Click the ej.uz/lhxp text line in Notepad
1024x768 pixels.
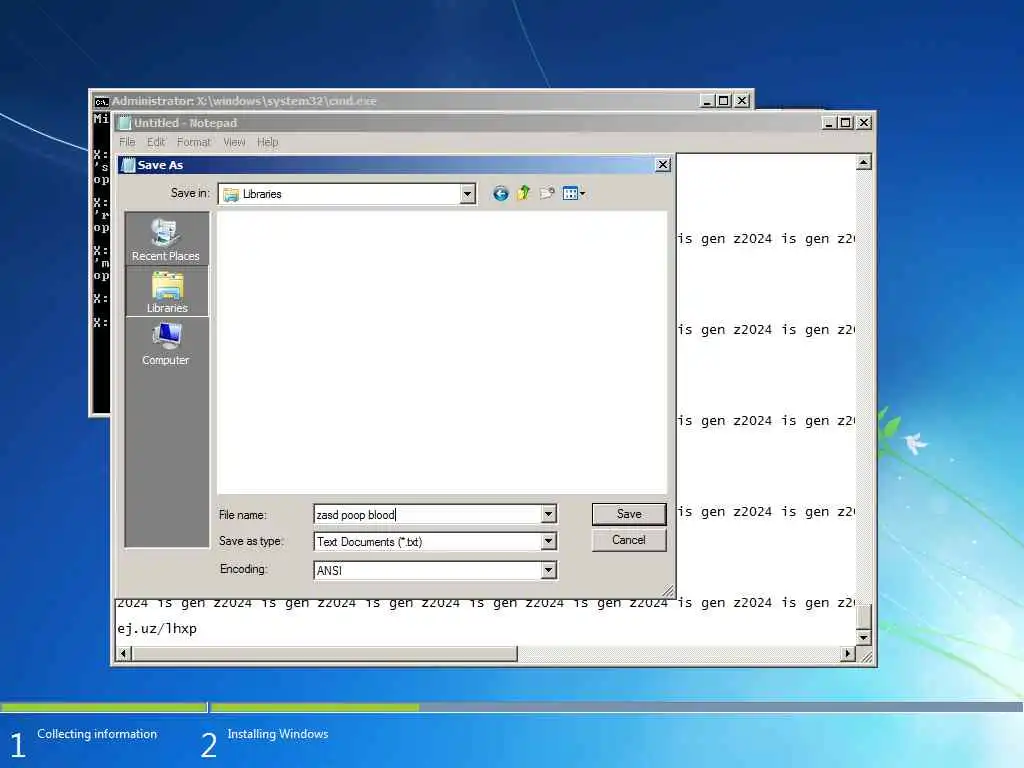[x=157, y=628]
